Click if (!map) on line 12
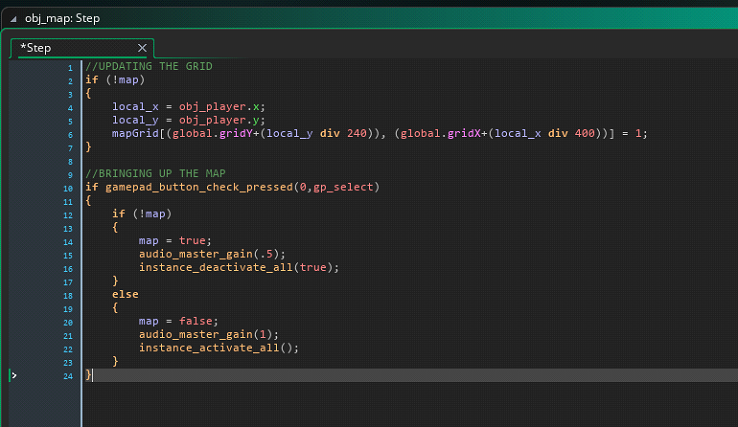 tap(142, 214)
